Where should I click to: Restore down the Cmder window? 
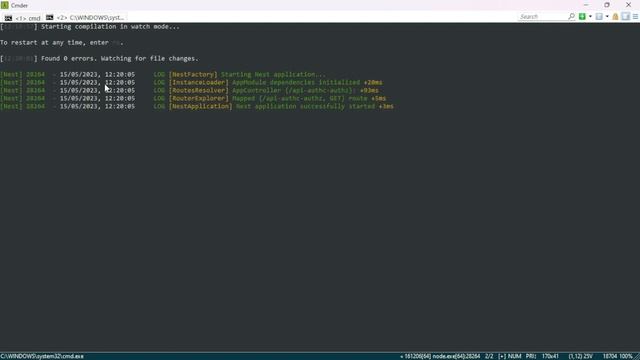tap(607, 5)
